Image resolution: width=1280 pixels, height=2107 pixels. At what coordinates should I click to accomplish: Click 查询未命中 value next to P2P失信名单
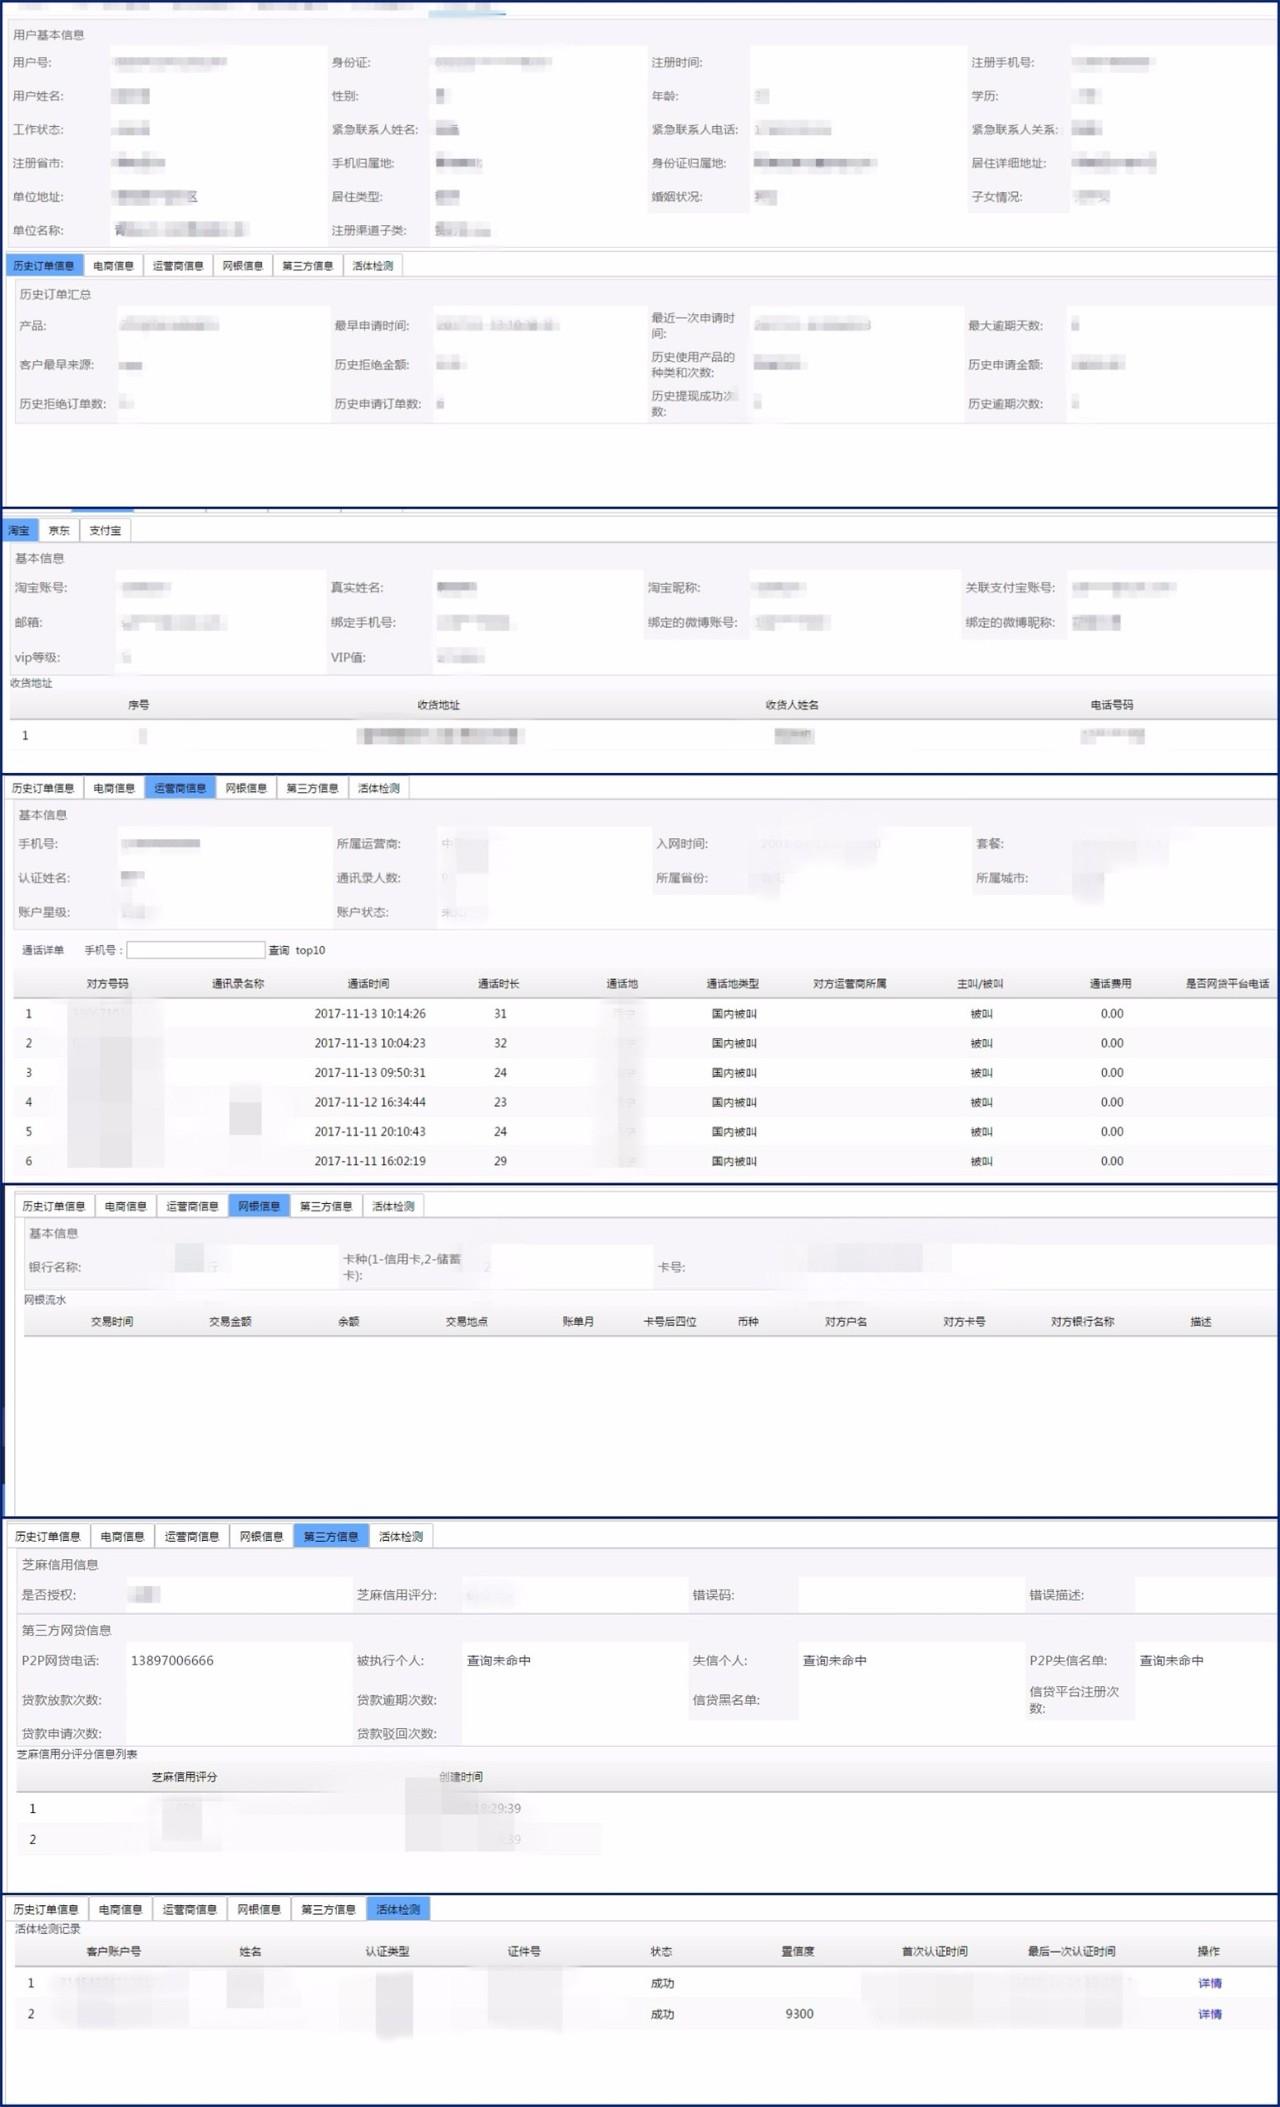pos(1172,1660)
